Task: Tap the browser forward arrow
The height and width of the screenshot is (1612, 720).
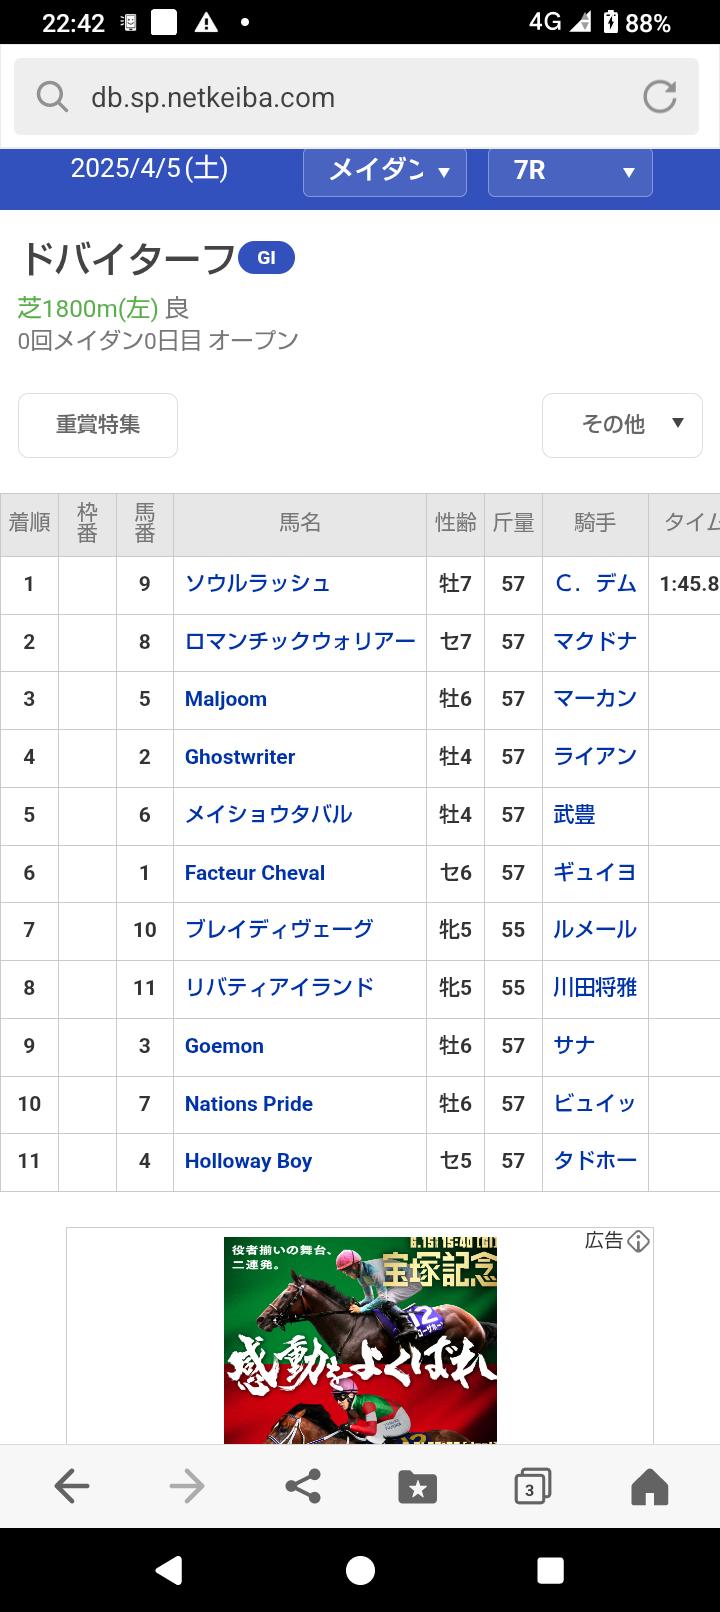Action: click(x=187, y=1487)
